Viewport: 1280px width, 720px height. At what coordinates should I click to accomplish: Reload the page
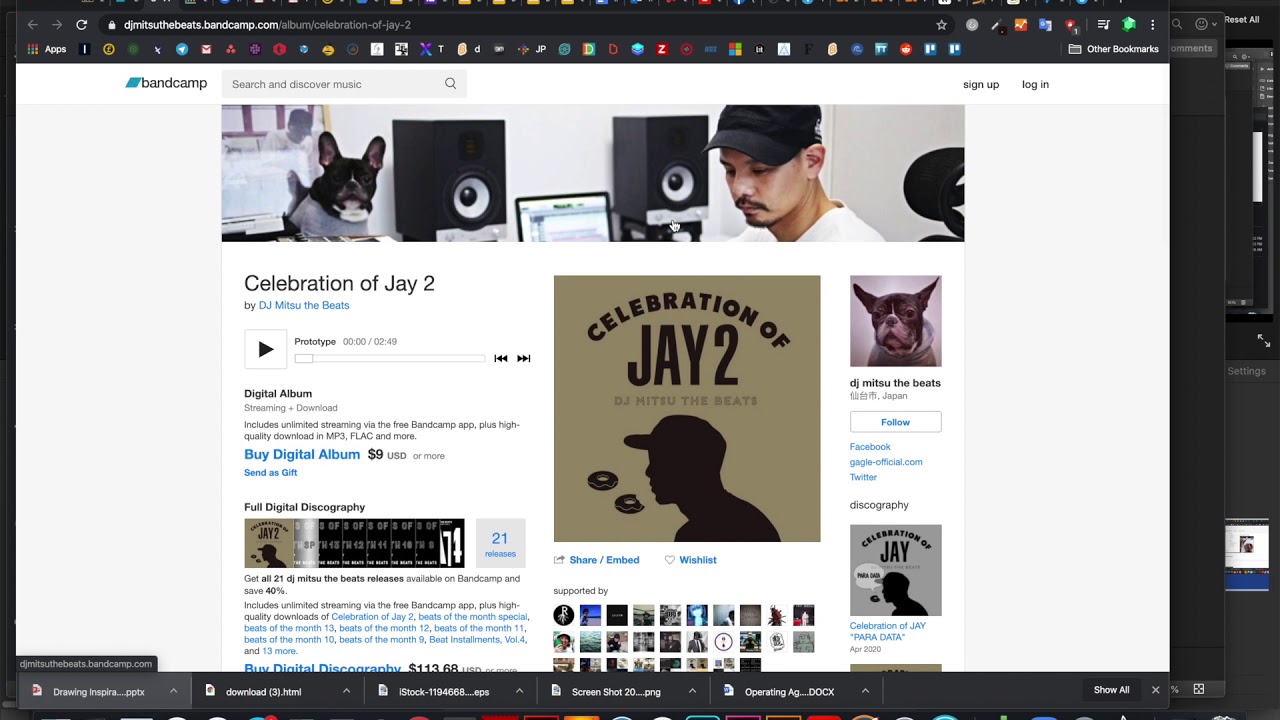coord(82,25)
